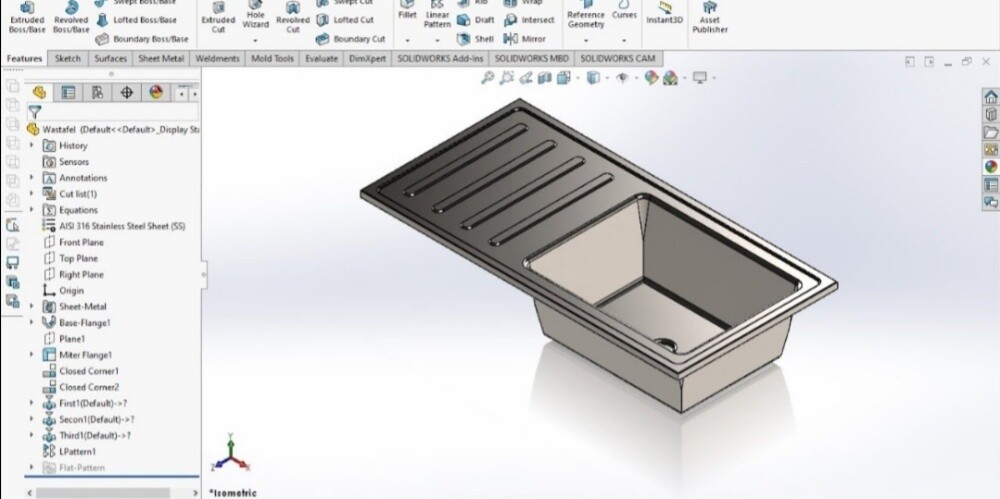Open the Weldments tab

pyautogui.click(x=217, y=59)
